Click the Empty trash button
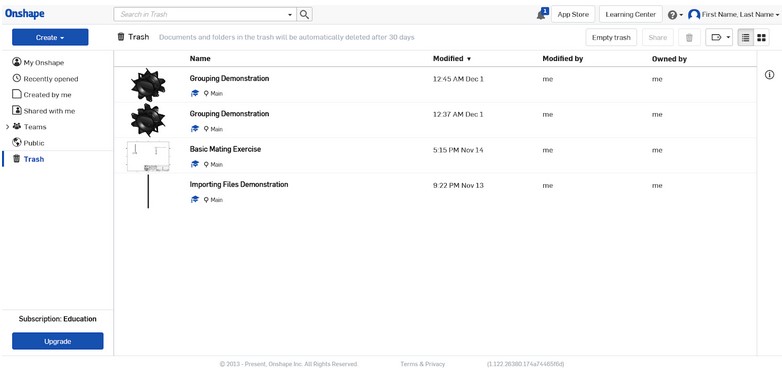This screenshot has height=372, width=782. [611, 37]
